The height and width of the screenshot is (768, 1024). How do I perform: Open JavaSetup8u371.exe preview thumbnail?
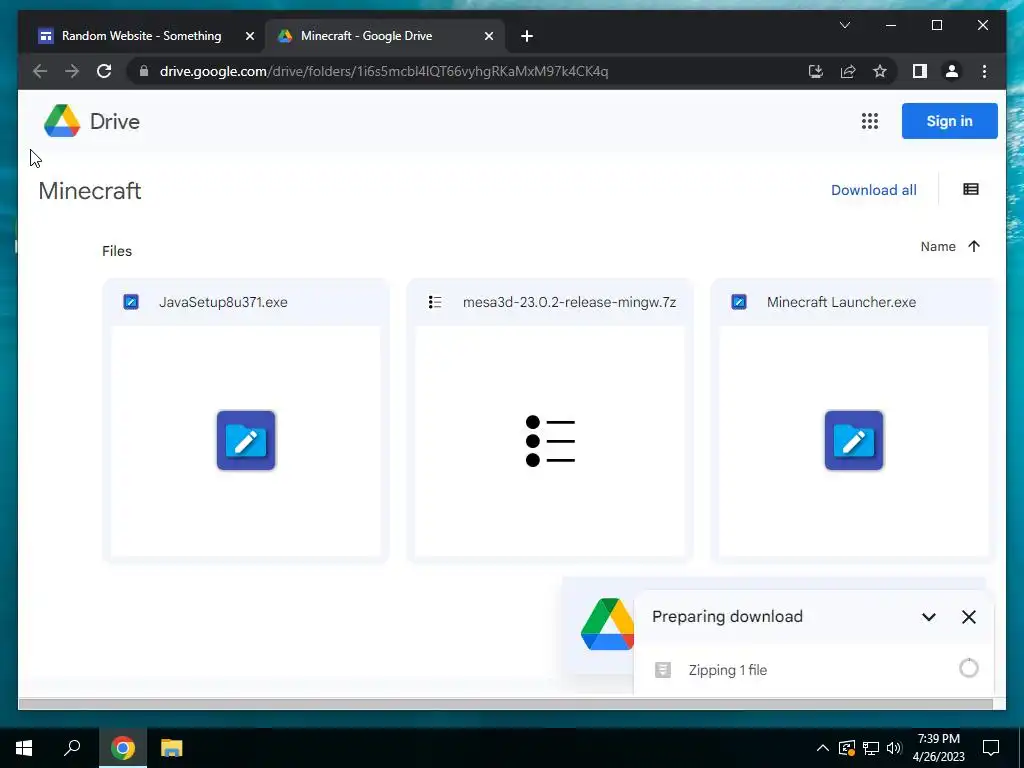click(246, 441)
